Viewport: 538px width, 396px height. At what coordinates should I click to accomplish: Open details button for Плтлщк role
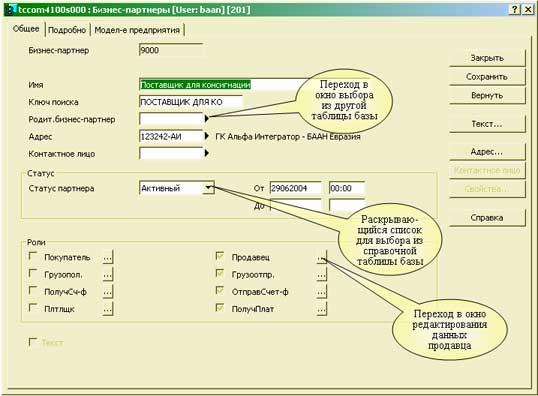click(108, 309)
